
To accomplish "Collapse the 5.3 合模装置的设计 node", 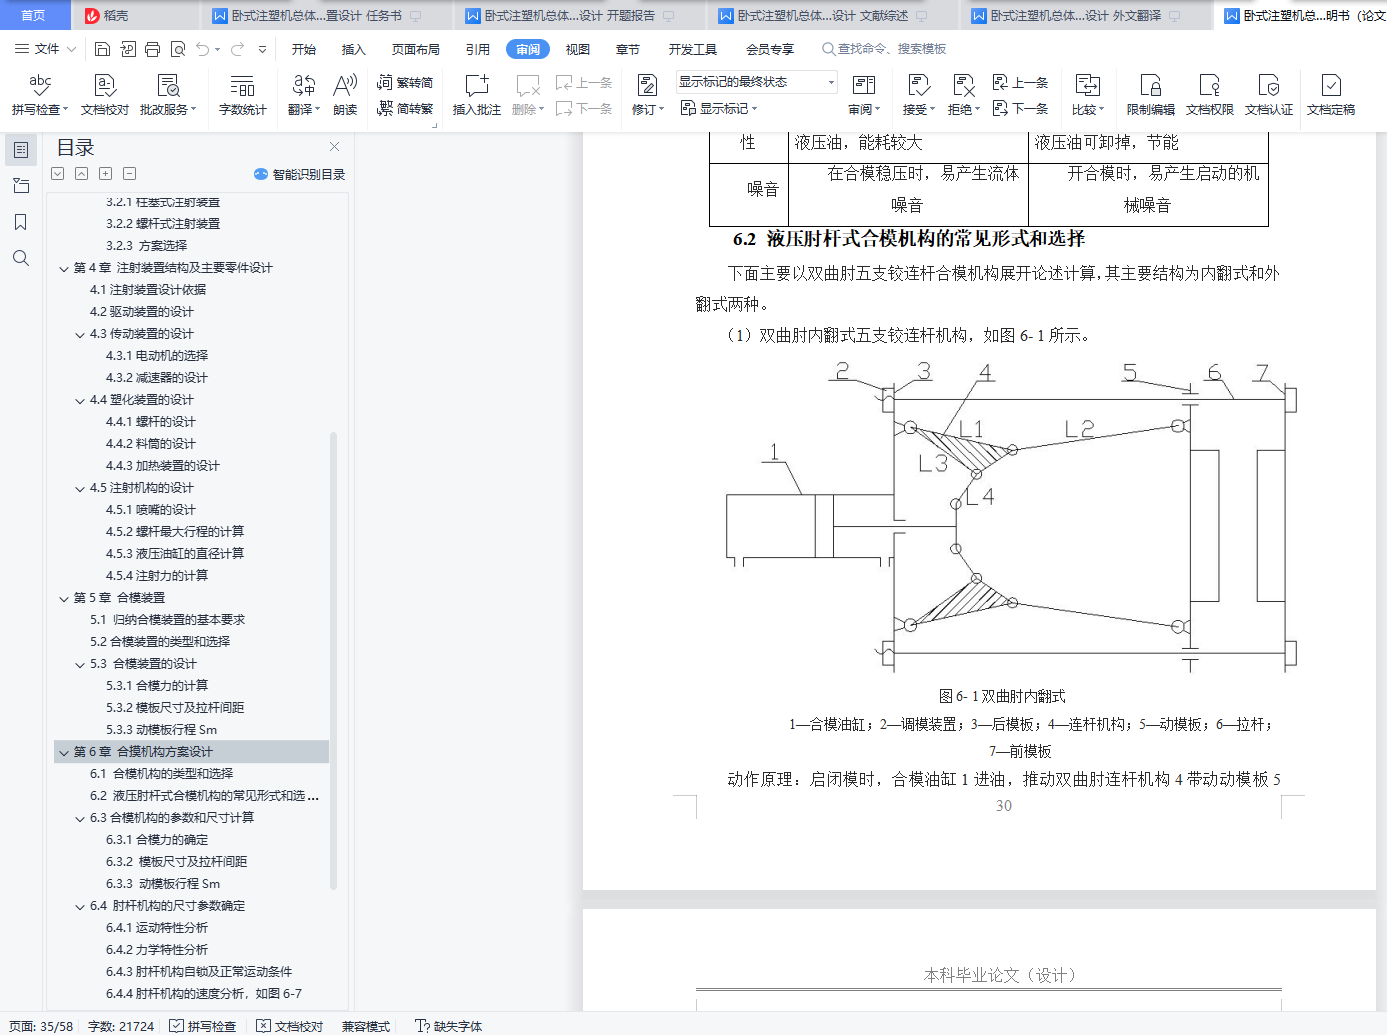I will tap(80, 664).
